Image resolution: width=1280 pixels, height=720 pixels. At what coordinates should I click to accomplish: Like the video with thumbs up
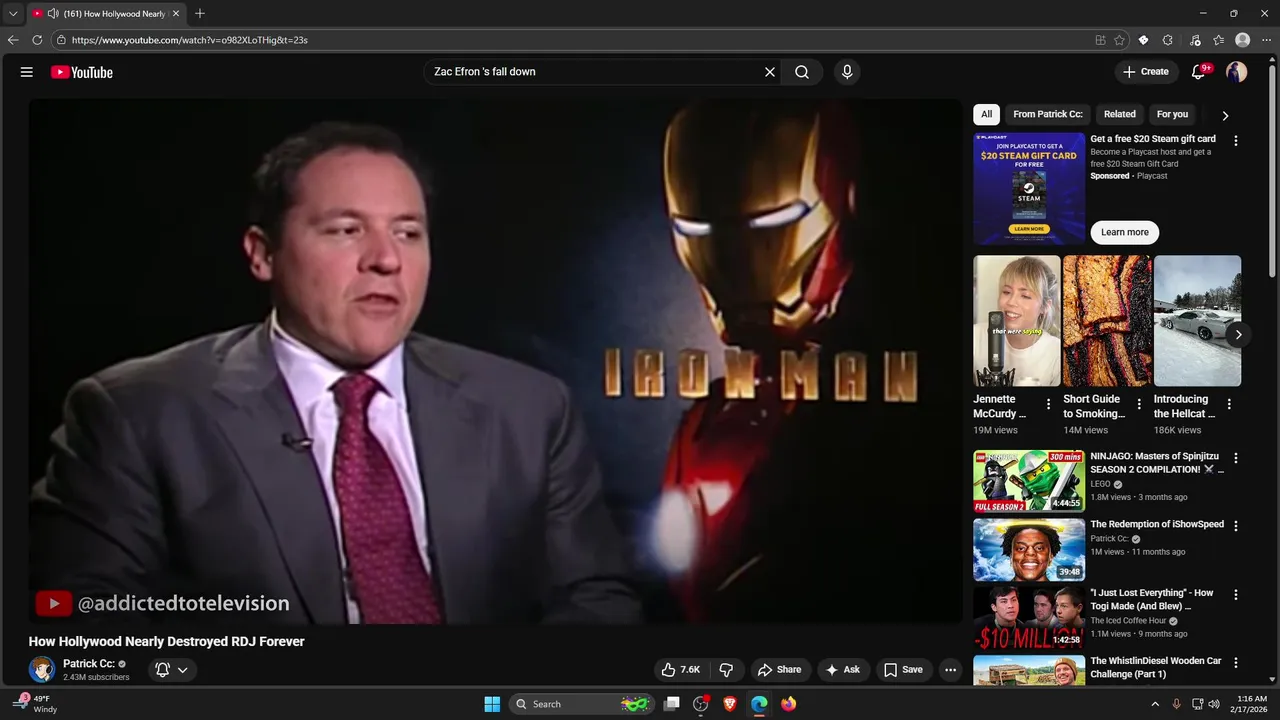pos(680,670)
